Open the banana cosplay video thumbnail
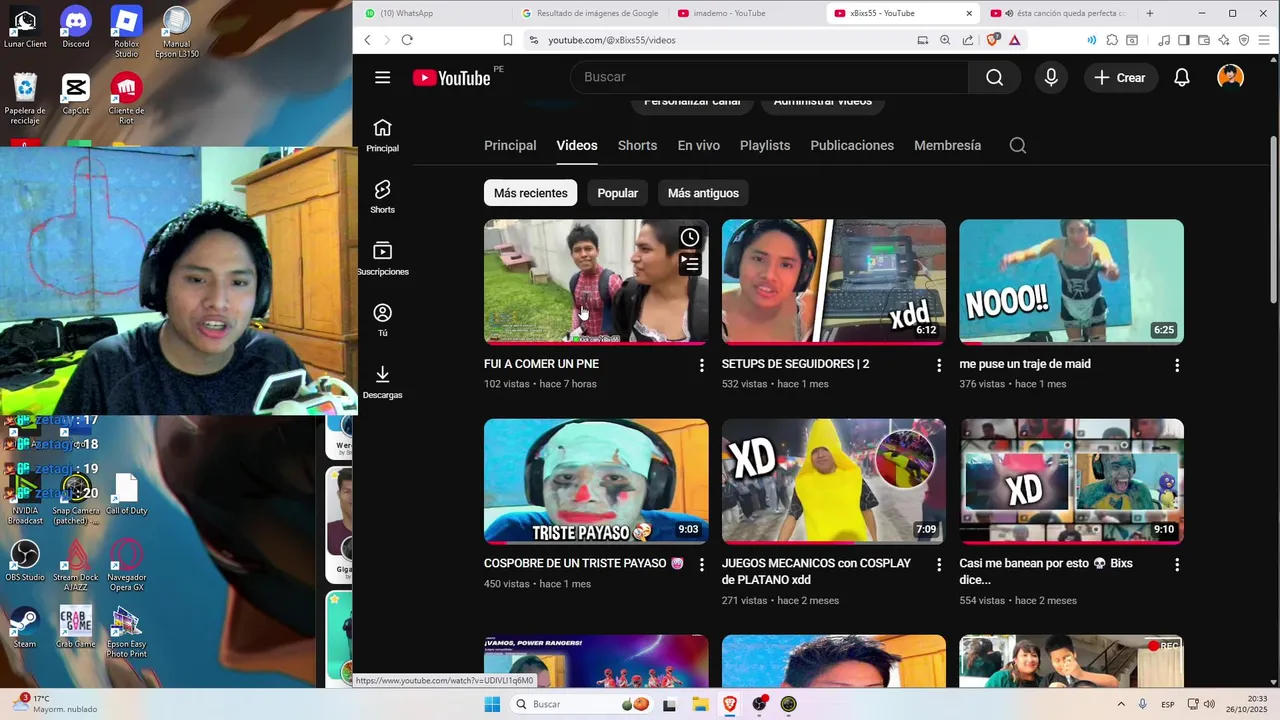This screenshot has height=720, width=1280. [834, 481]
